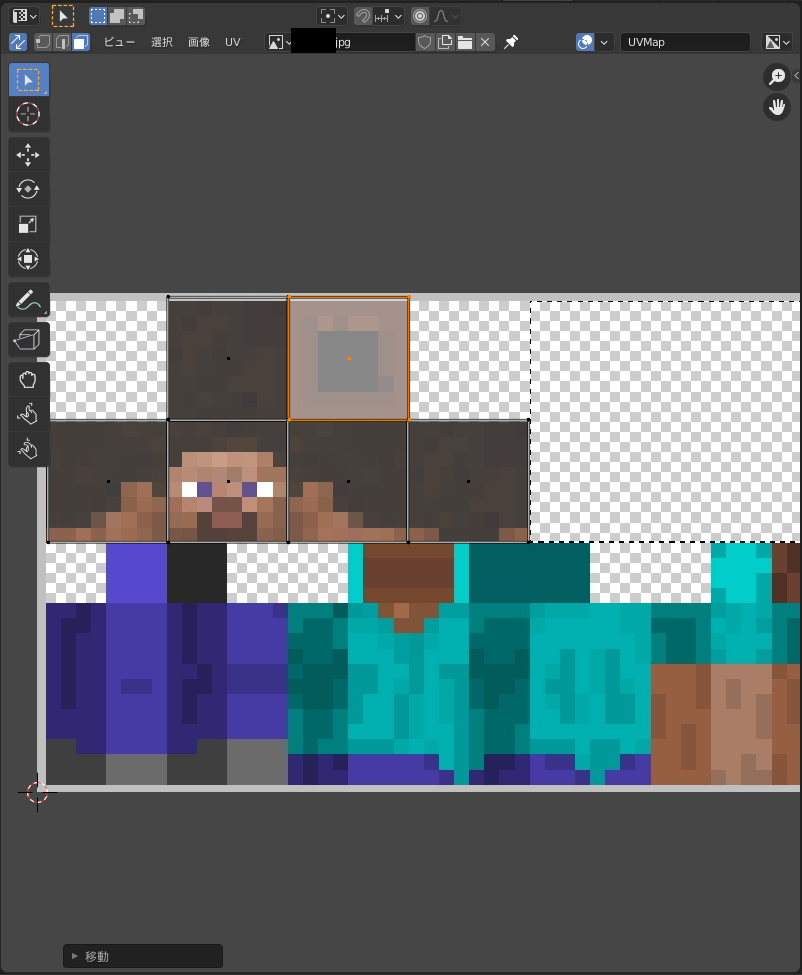Open the 選択 menu

point(162,42)
